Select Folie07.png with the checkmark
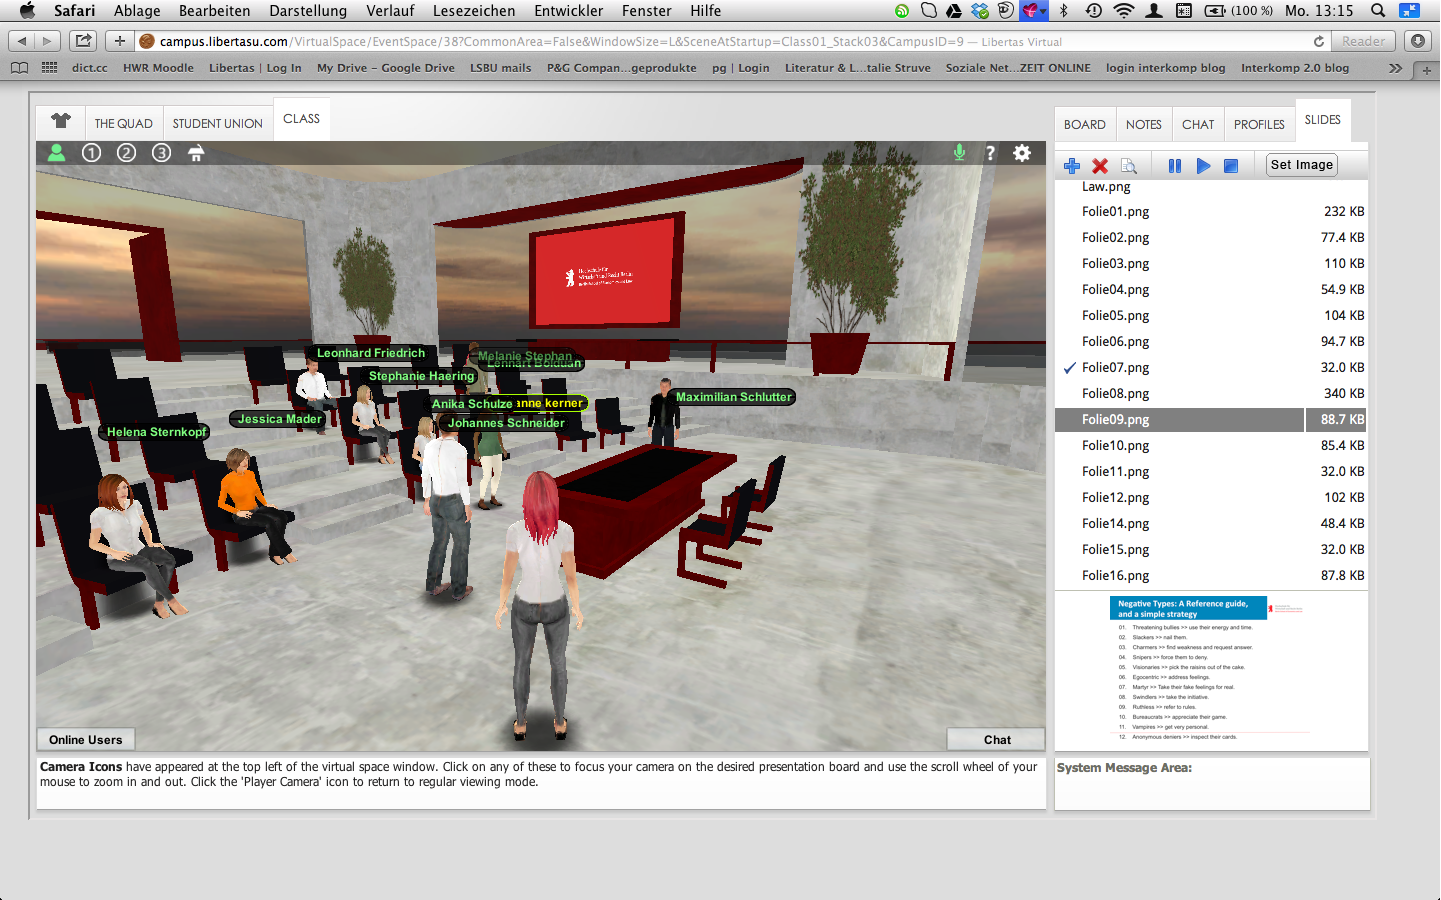Viewport: 1441px width, 900px height. (x=1115, y=368)
